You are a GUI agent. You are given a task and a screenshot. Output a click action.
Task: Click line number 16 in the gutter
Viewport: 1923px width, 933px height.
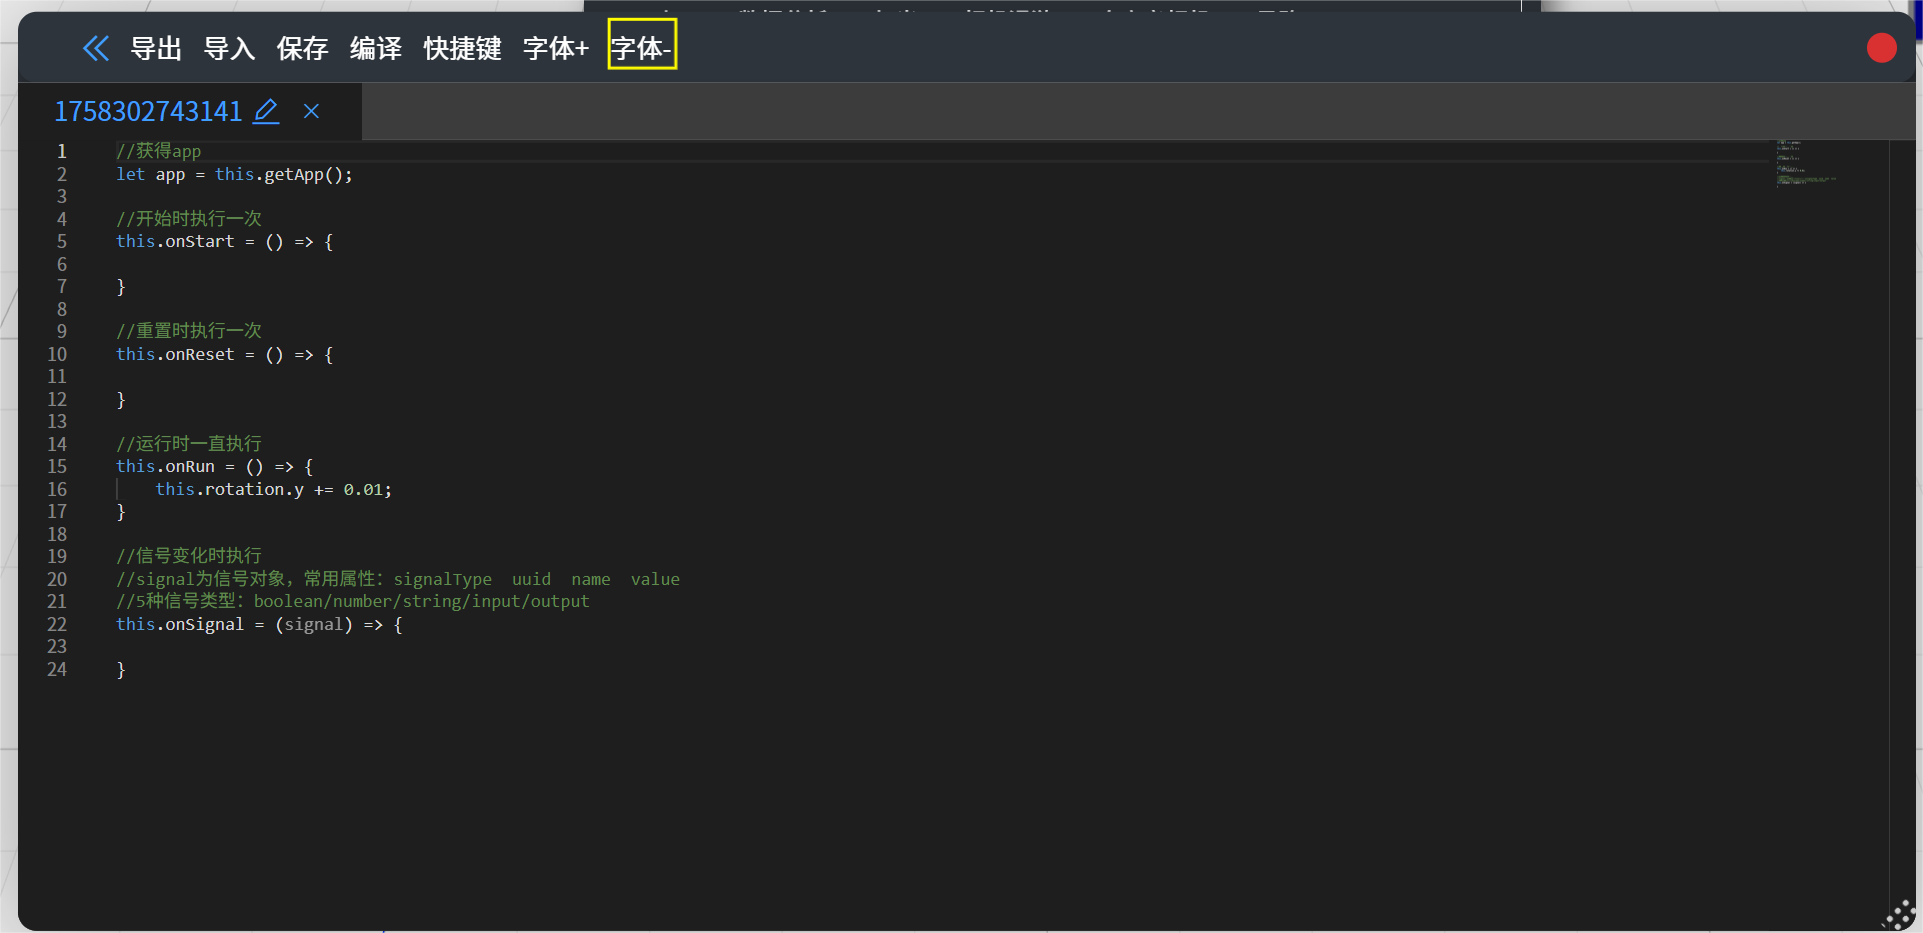57,489
